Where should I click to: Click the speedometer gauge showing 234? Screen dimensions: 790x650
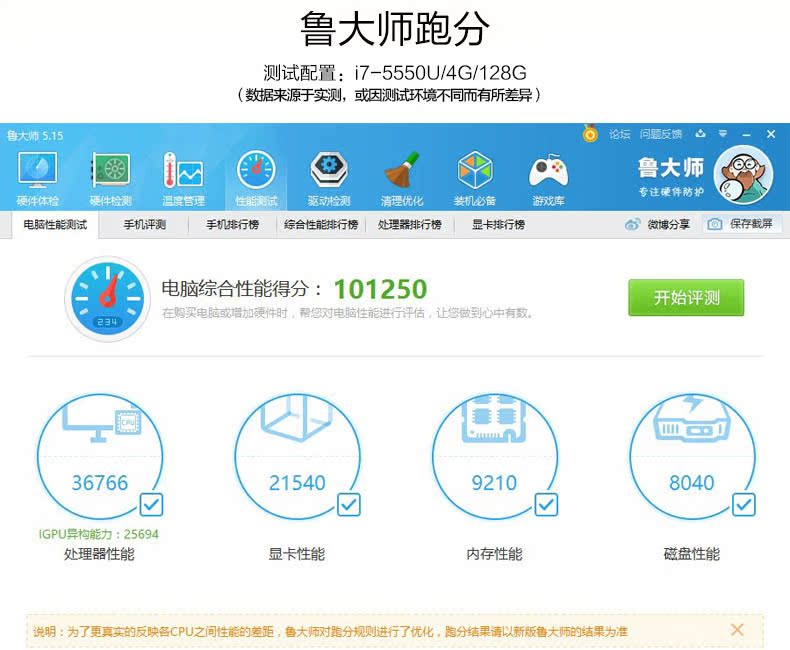107,299
